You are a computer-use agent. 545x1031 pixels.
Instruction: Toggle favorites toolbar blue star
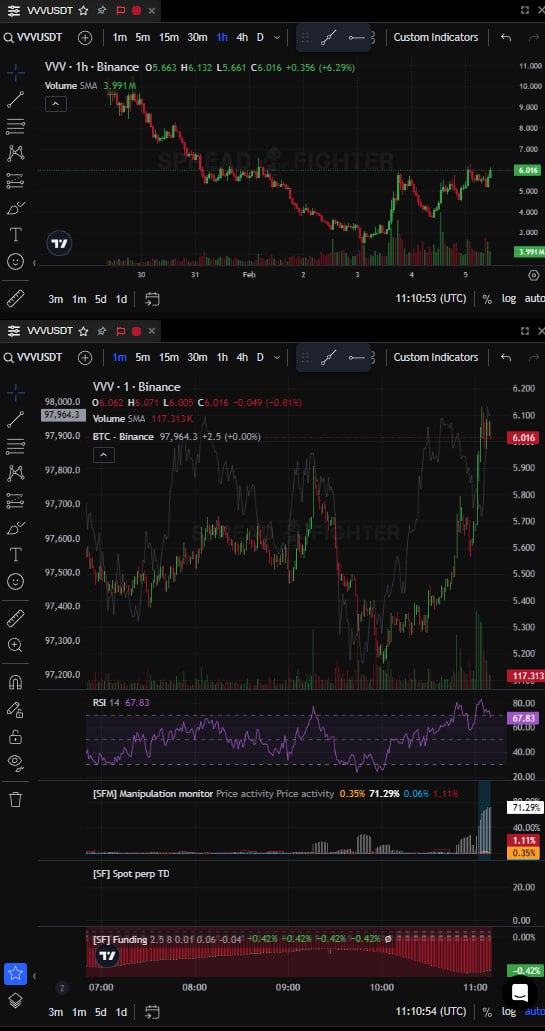point(16,974)
